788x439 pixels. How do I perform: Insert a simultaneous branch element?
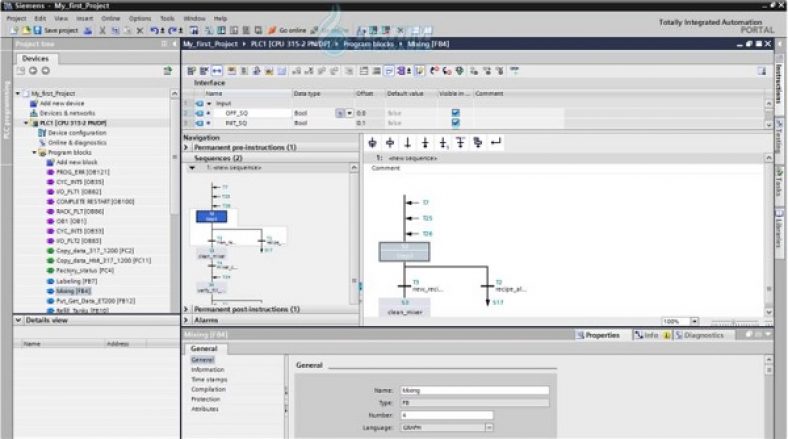[x=478, y=143]
